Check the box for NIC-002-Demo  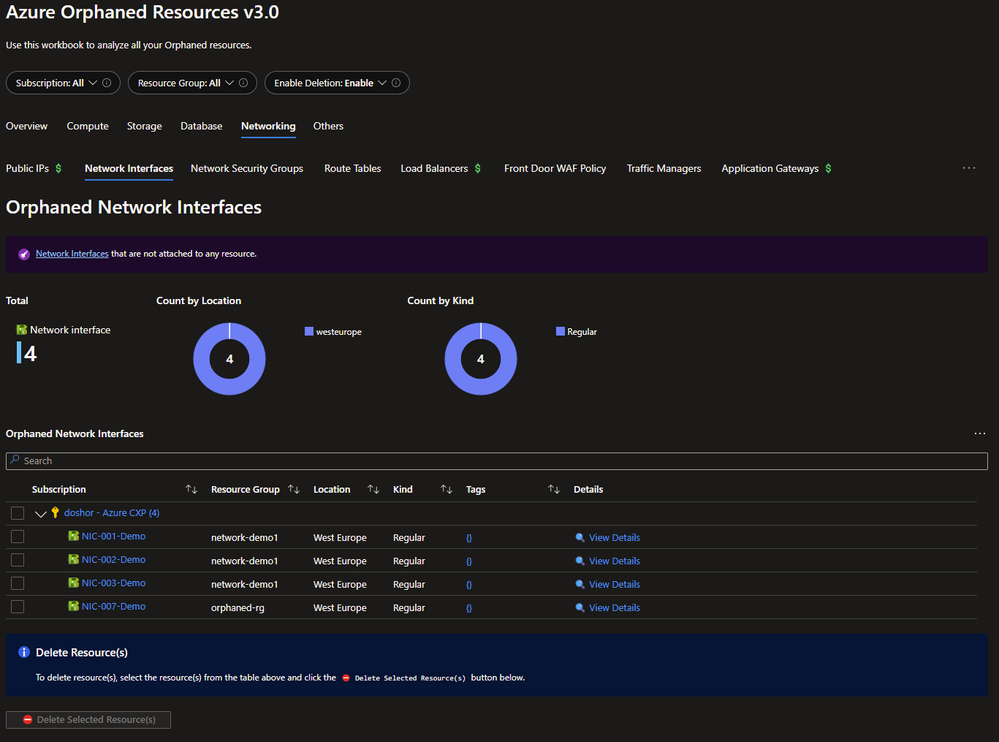tap(18, 560)
